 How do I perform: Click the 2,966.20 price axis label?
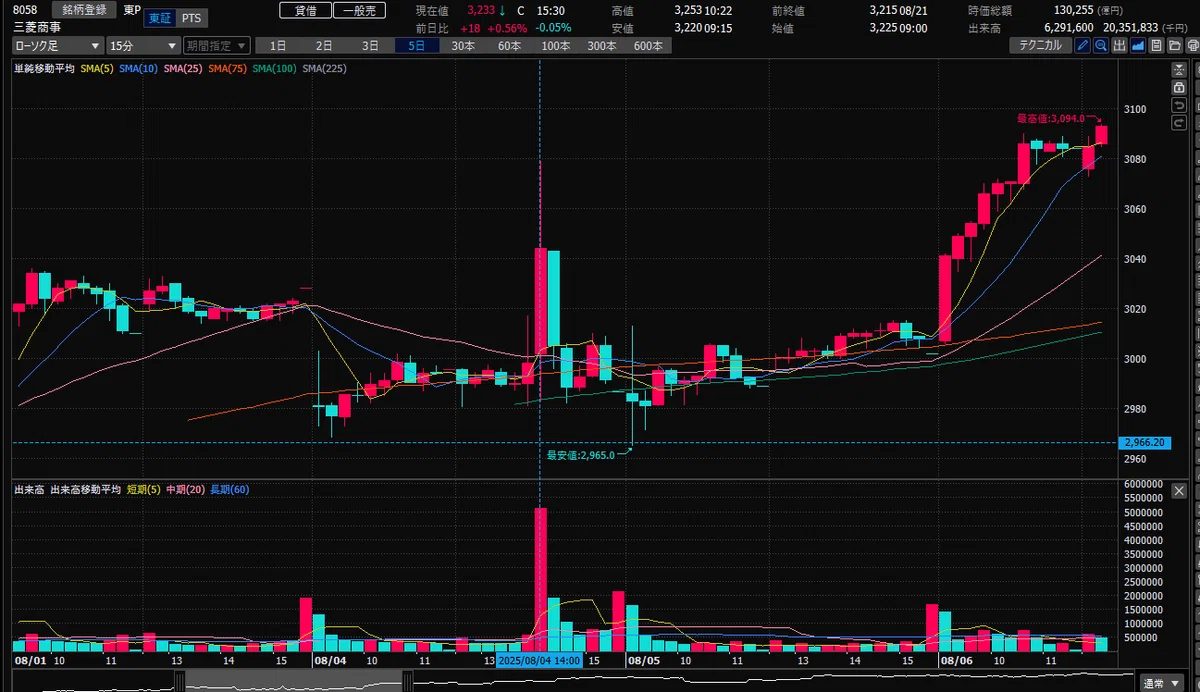point(1146,442)
